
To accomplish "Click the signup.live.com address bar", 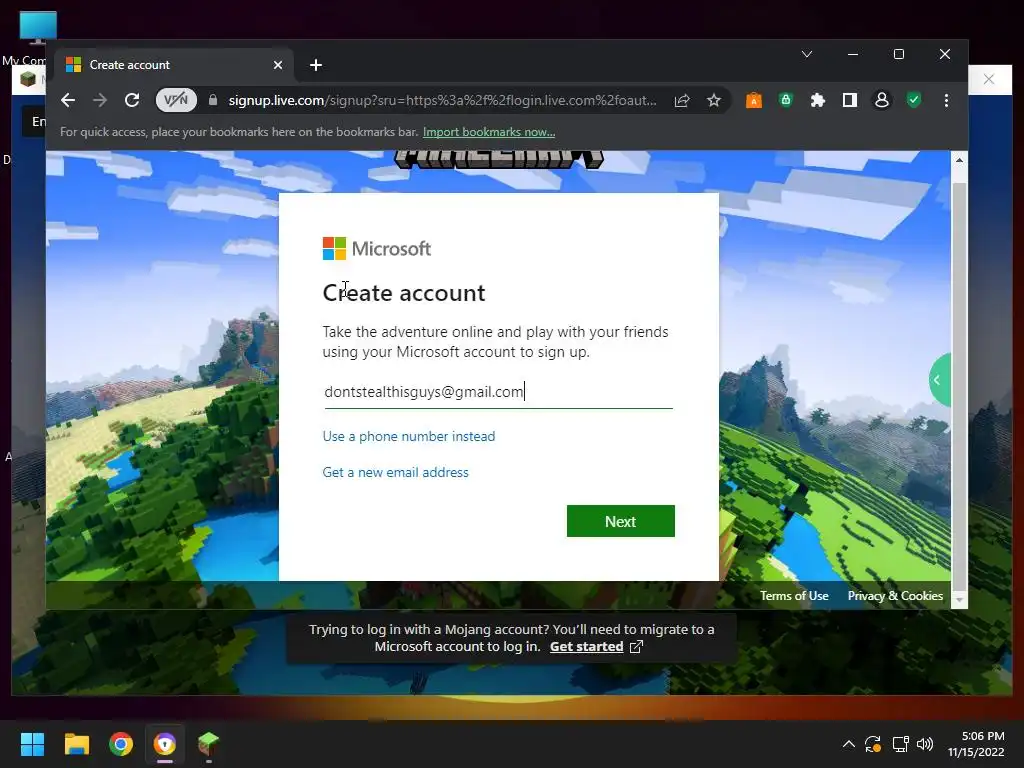I will coord(442,100).
